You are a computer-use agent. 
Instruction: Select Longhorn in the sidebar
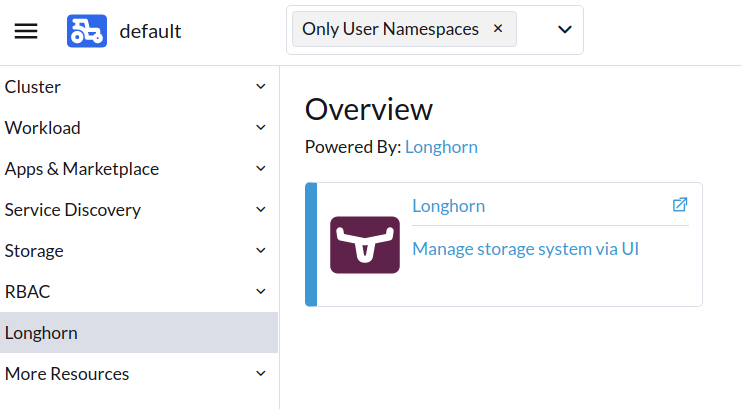click(41, 333)
